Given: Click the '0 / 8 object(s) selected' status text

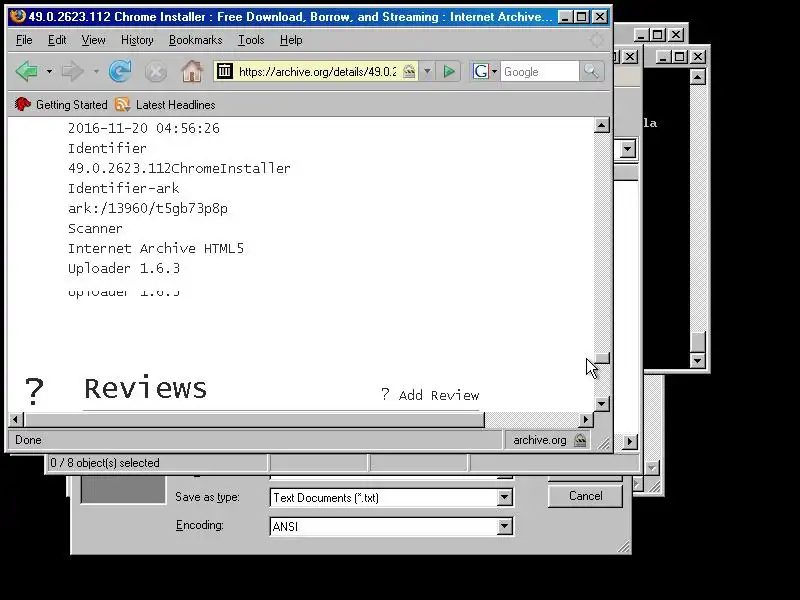Looking at the screenshot, I should point(105,463).
